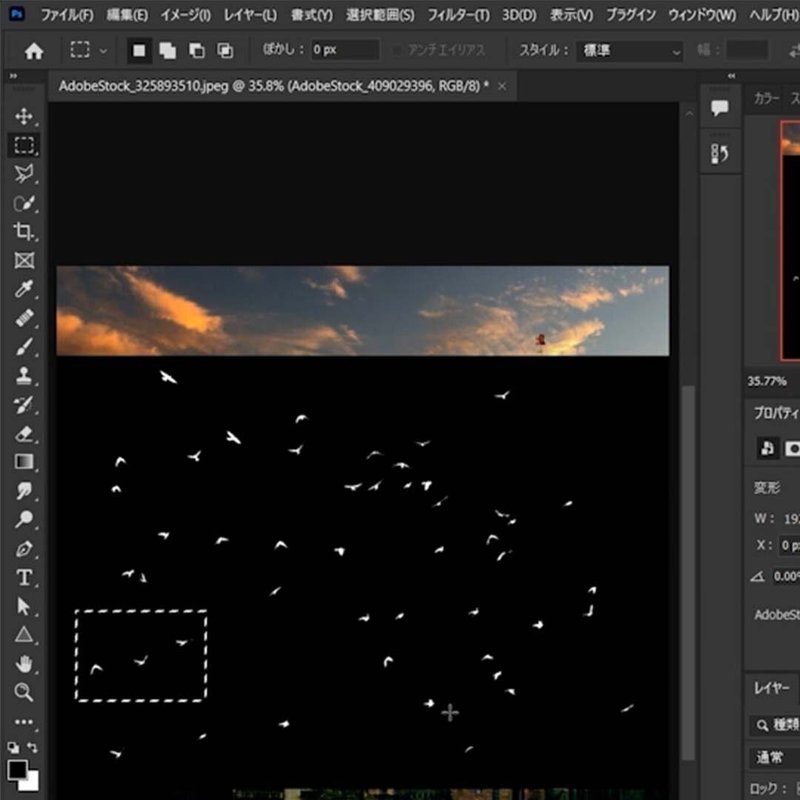Viewport: 800px width, 800px height.
Task: Open the レイヤー panel tab
Action: coord(771,688)
